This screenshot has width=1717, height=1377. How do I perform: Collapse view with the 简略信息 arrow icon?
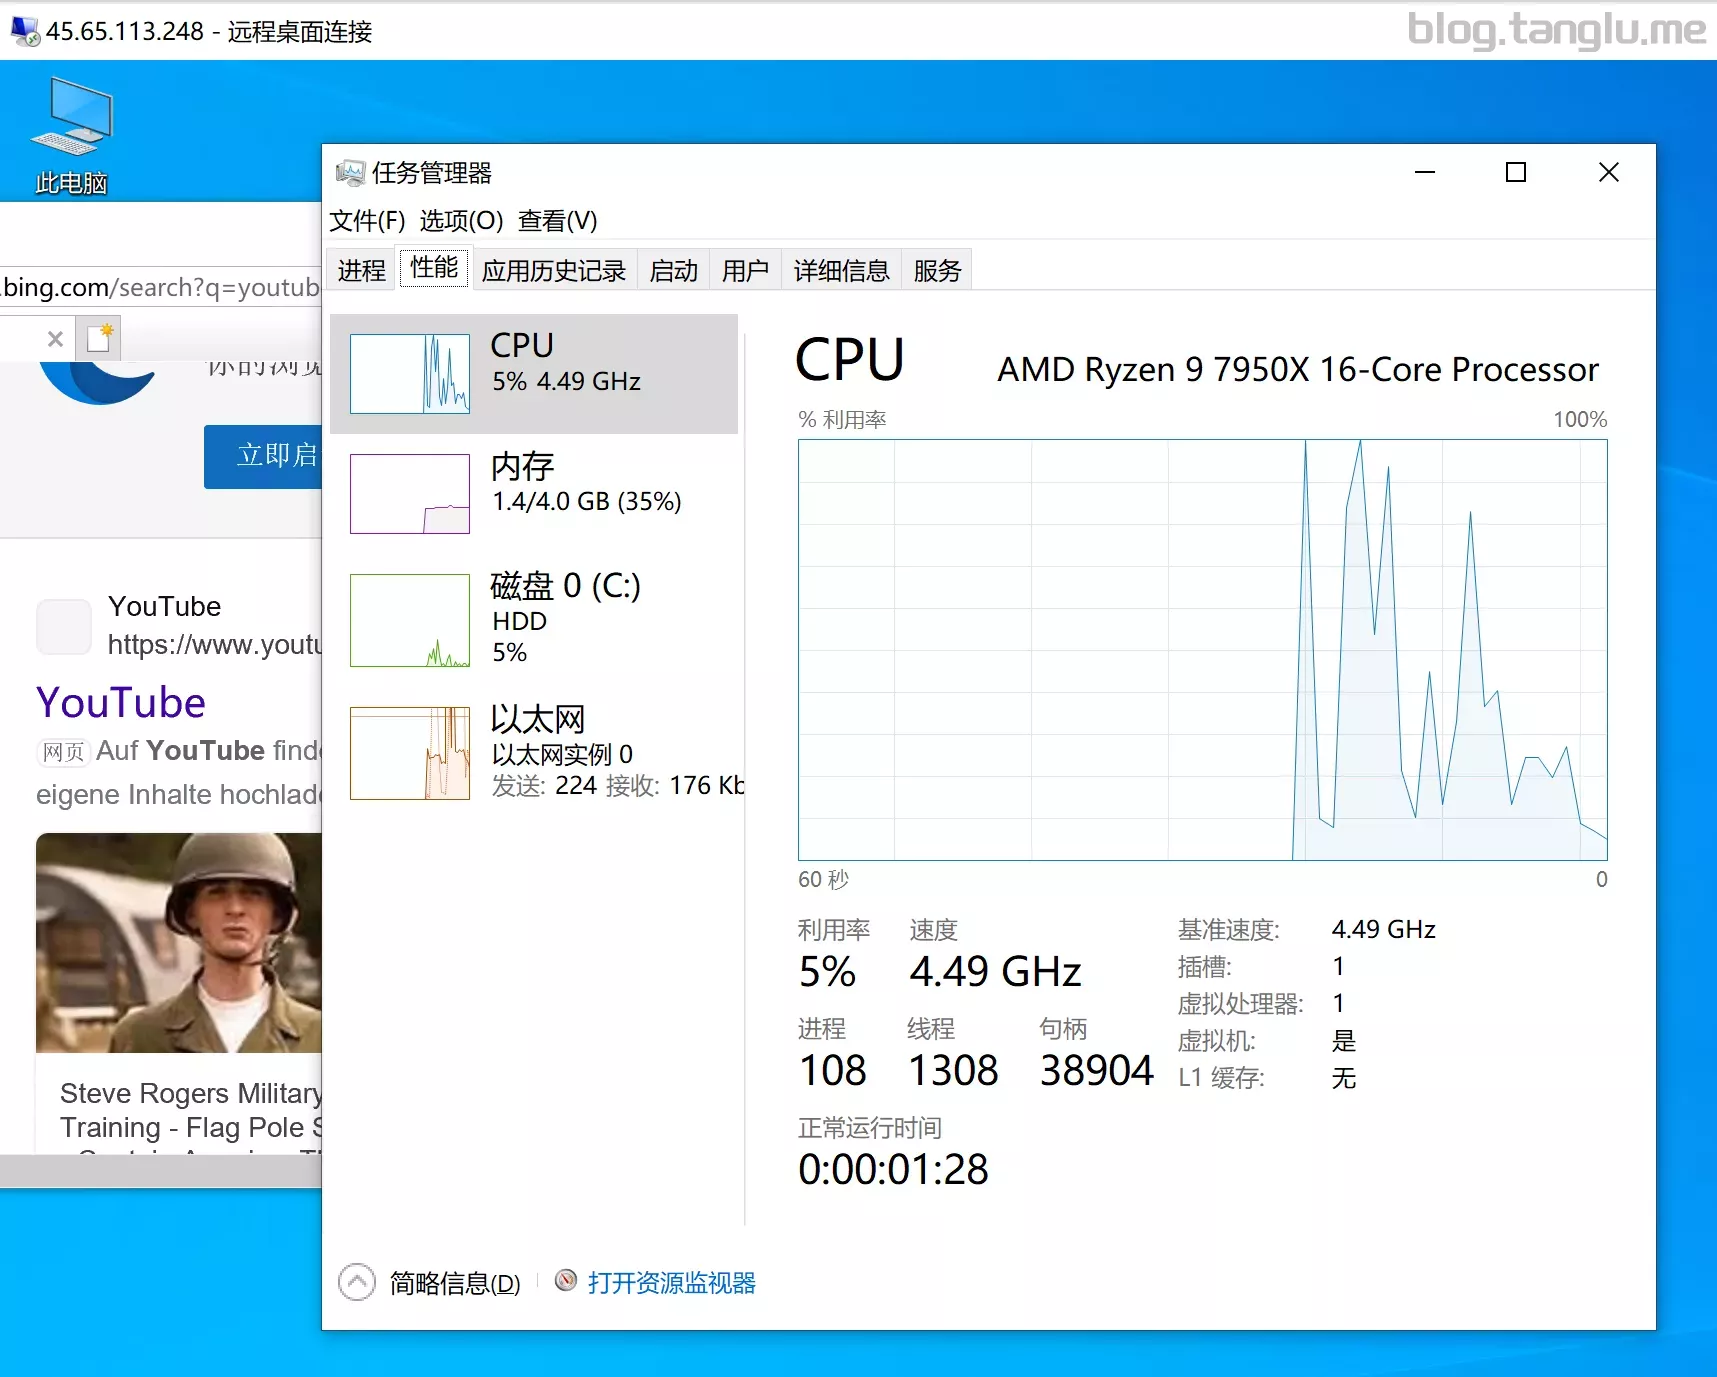[x=357, y=1282]
